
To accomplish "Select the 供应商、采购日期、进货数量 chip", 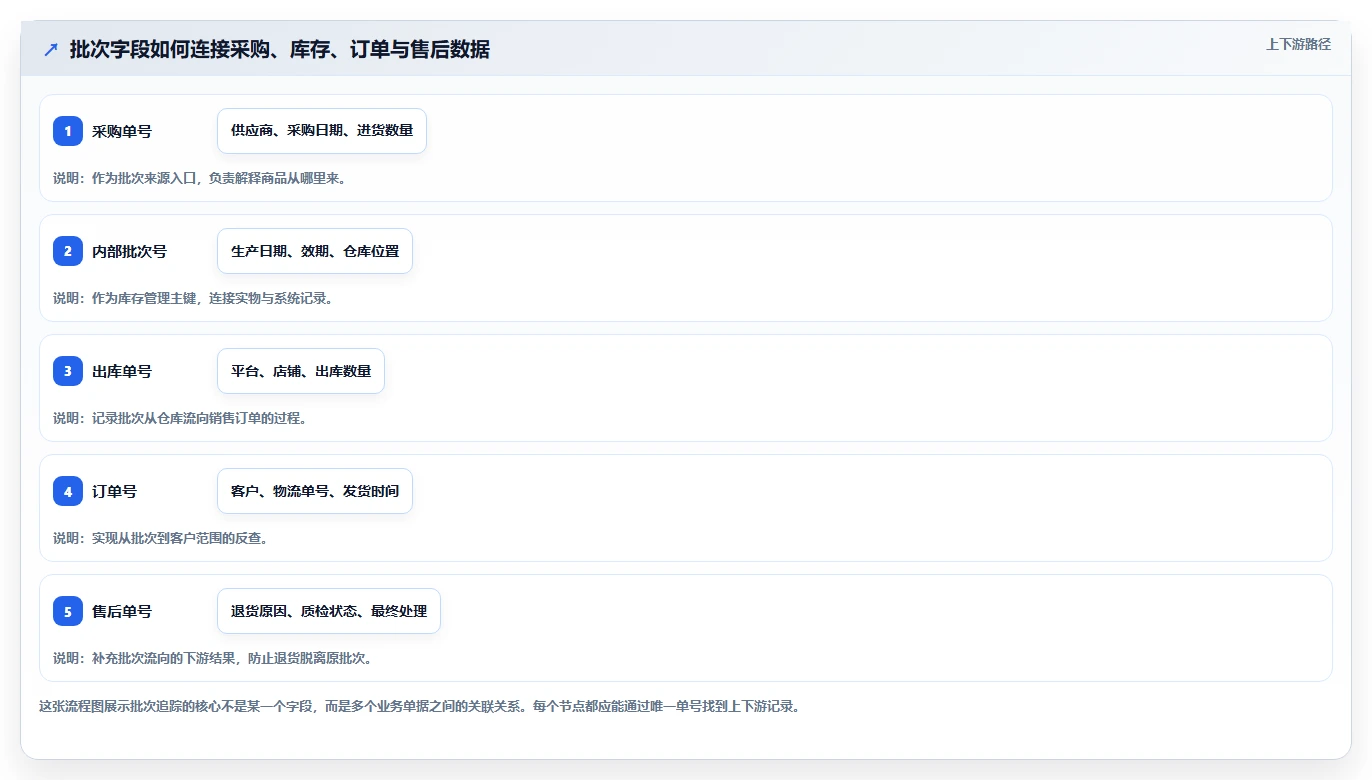I will pos(322,131).
